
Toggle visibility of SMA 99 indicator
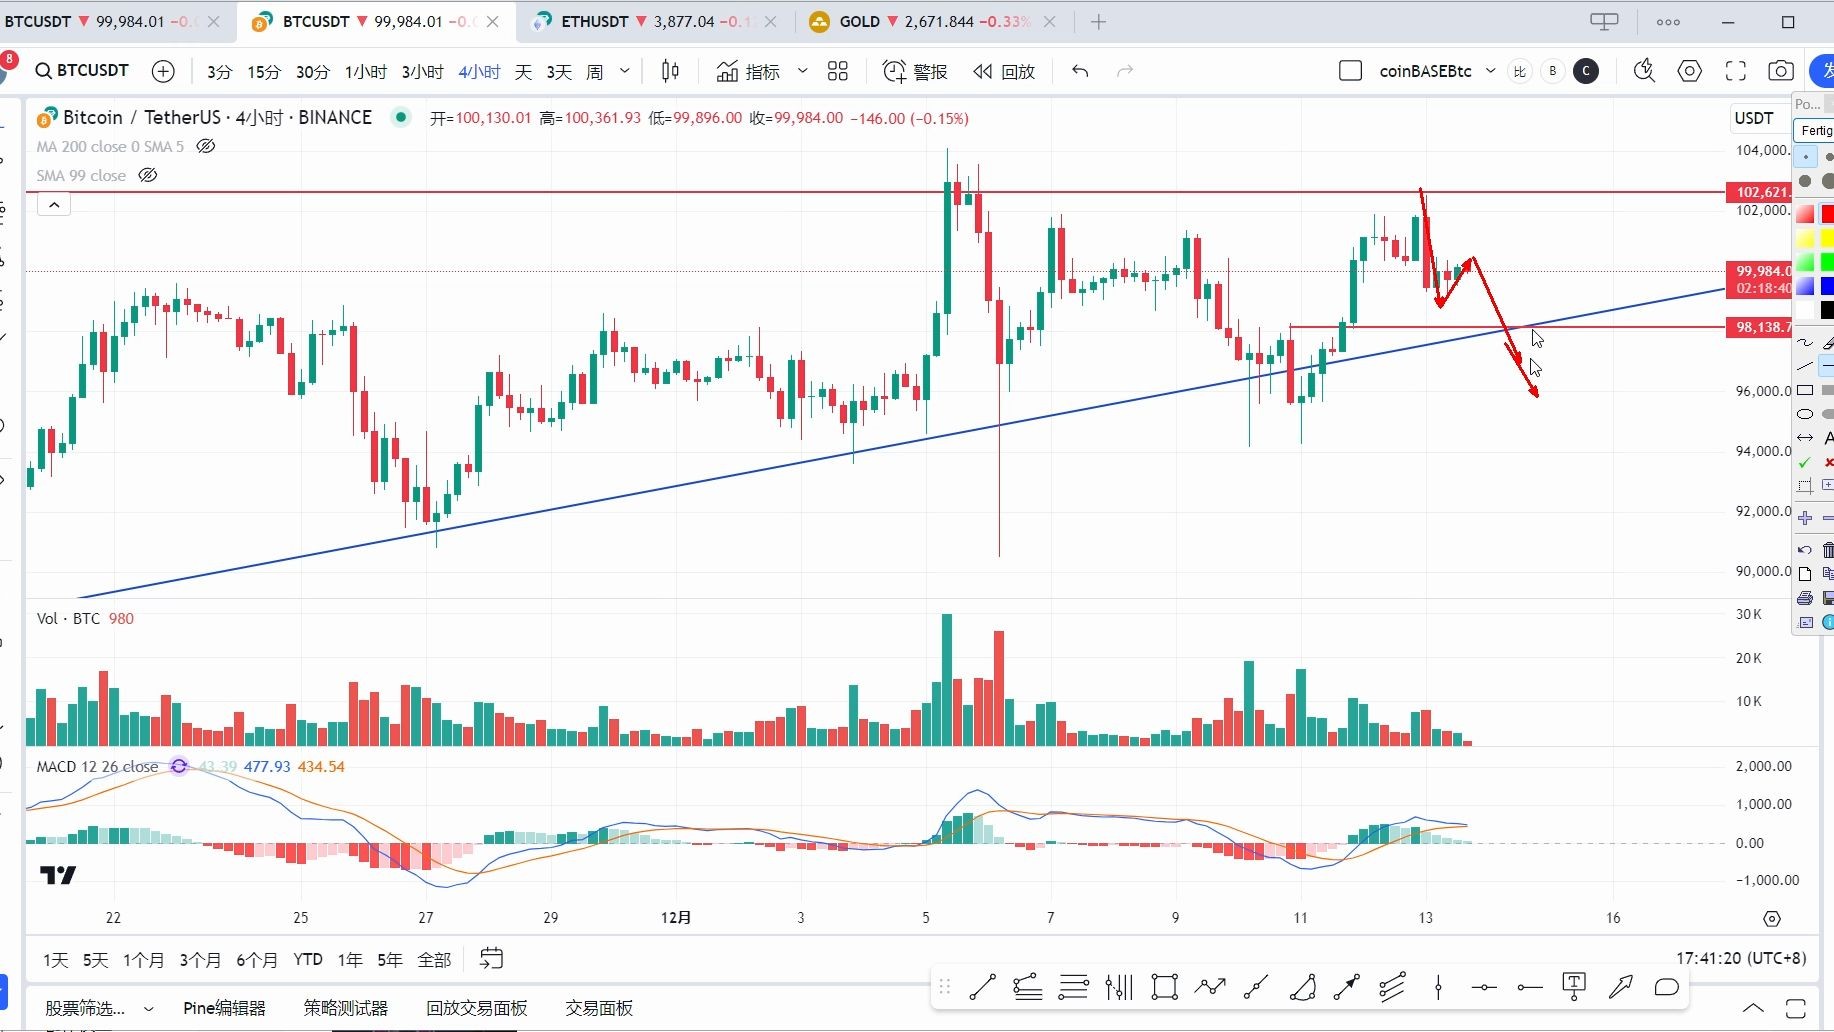click(x=148, y=175)
